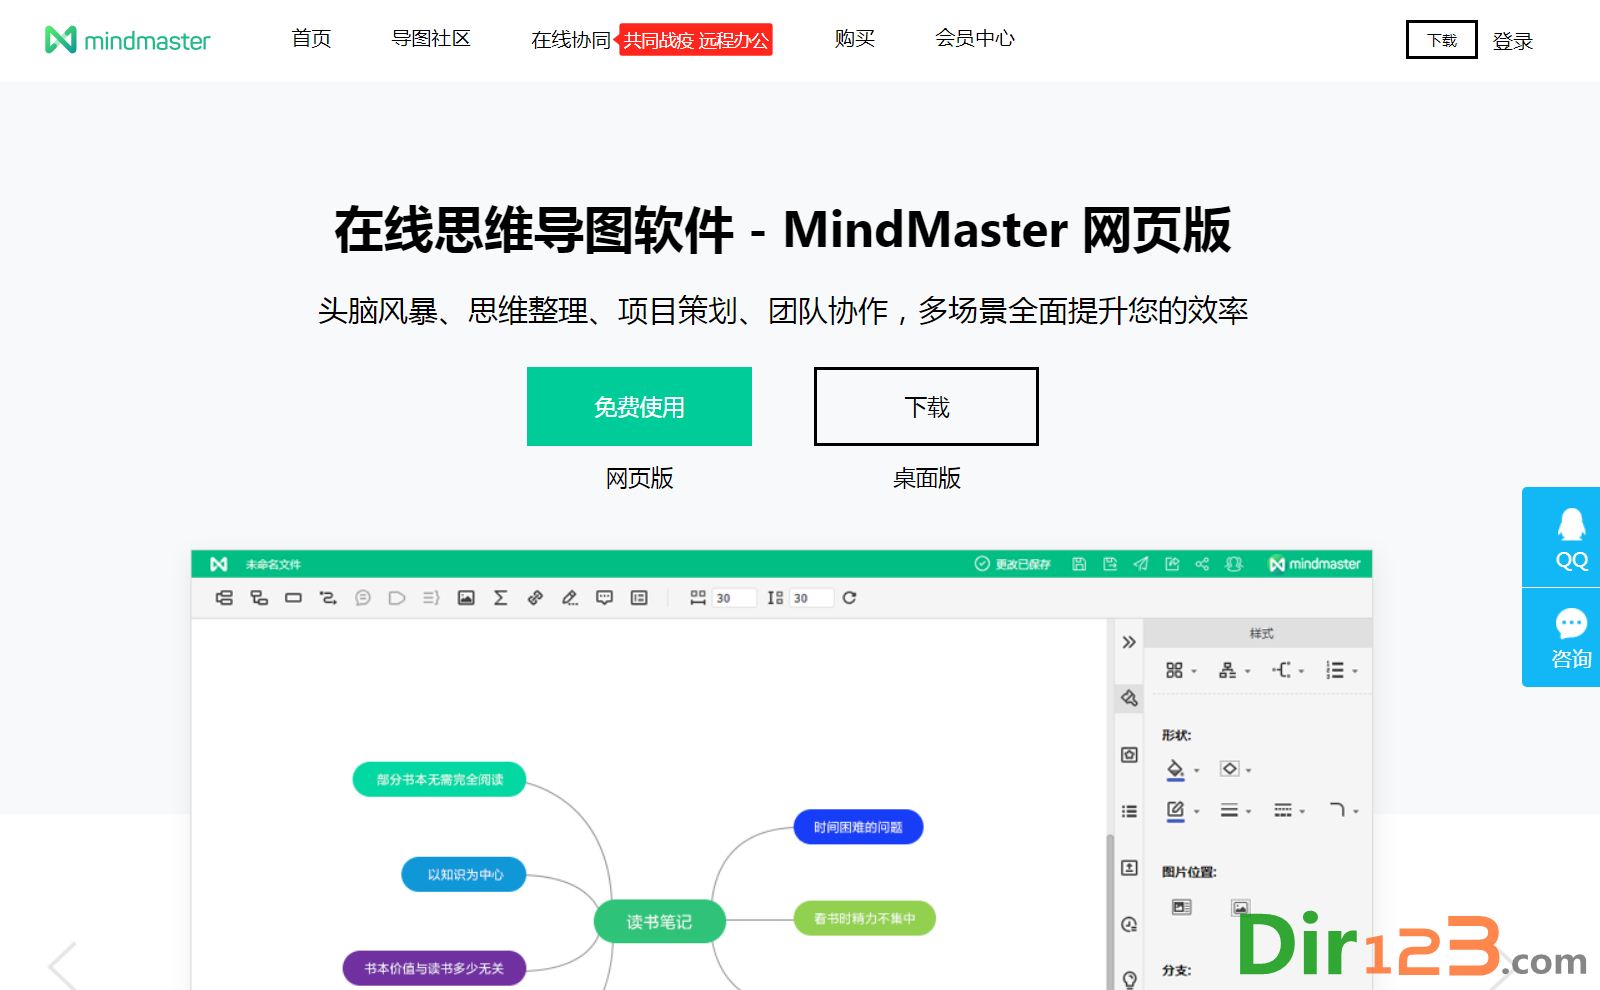This screenshot has height=990, width=1600.
Task: Click the vertical spacing field showing 30
Action: [811, 598]
